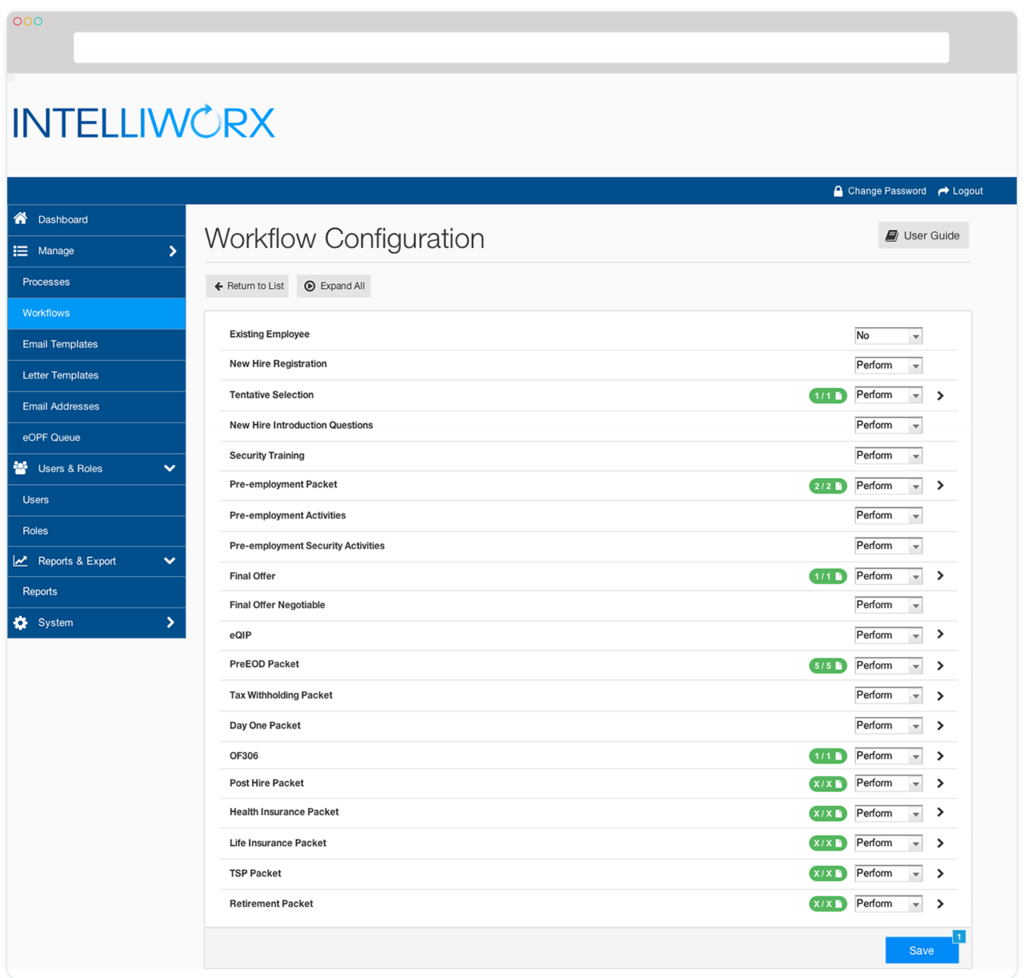The image size is (1024, 978).
Task: Expand the PreEOD Packet row chevron
Action: tap(940, 666)
